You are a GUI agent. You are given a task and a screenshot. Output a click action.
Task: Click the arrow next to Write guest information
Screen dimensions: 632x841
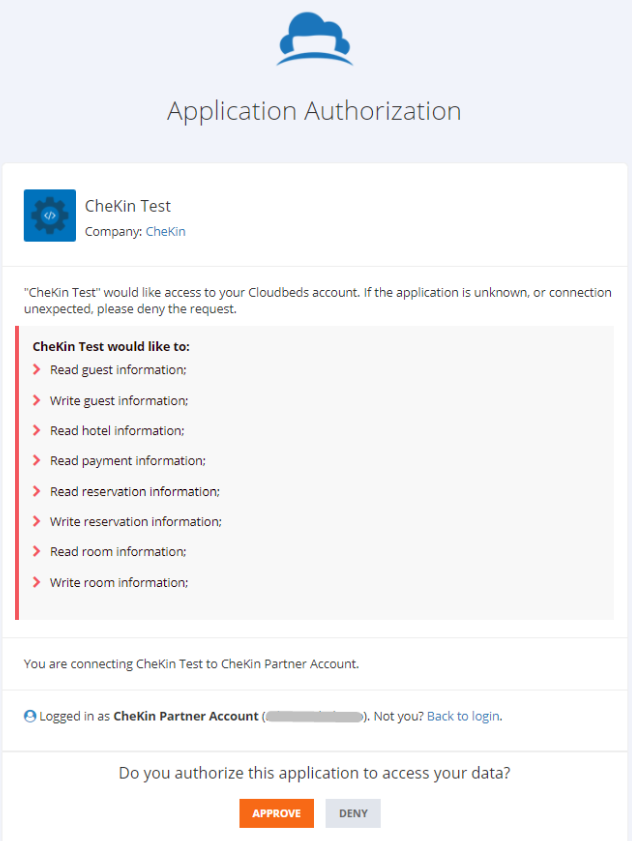(x=36, y=400)
